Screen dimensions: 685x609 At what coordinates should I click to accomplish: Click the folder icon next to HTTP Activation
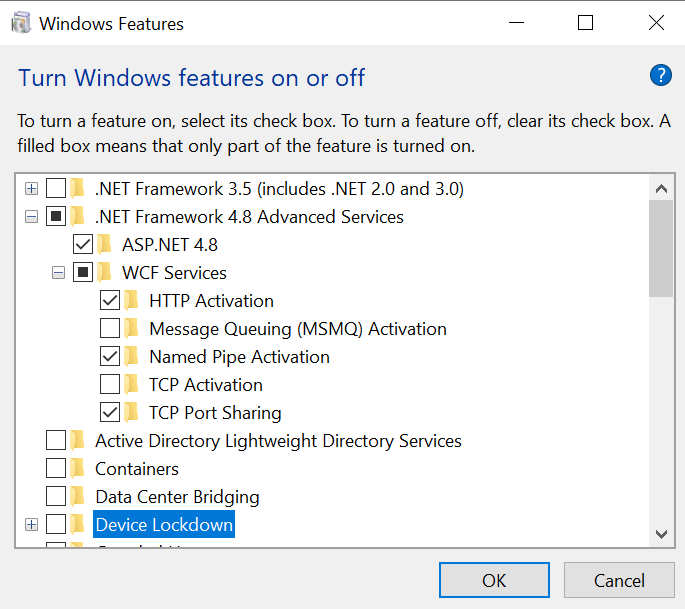132,301
